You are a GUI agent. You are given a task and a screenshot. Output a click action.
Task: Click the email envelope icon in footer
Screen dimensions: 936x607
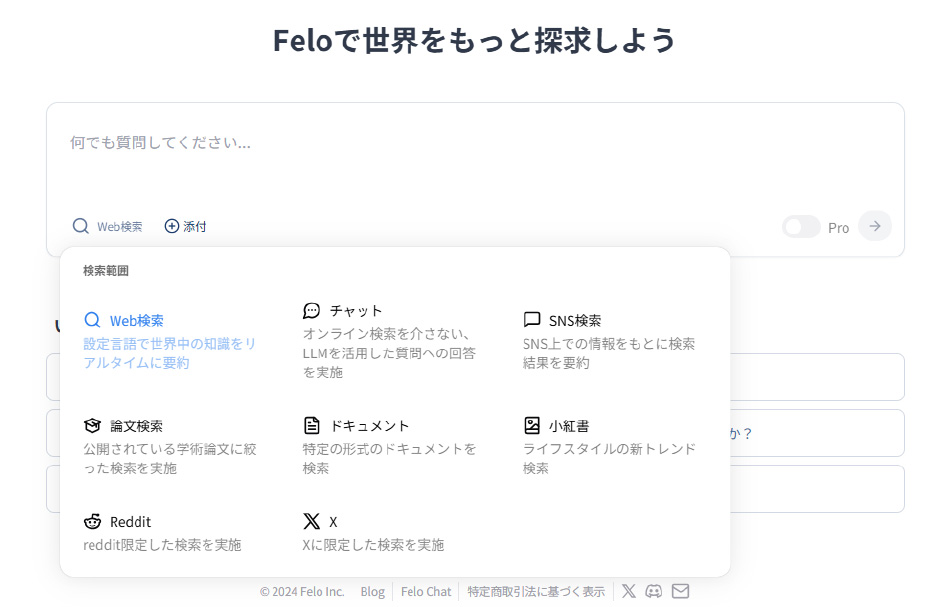click(x=681, y=591)
